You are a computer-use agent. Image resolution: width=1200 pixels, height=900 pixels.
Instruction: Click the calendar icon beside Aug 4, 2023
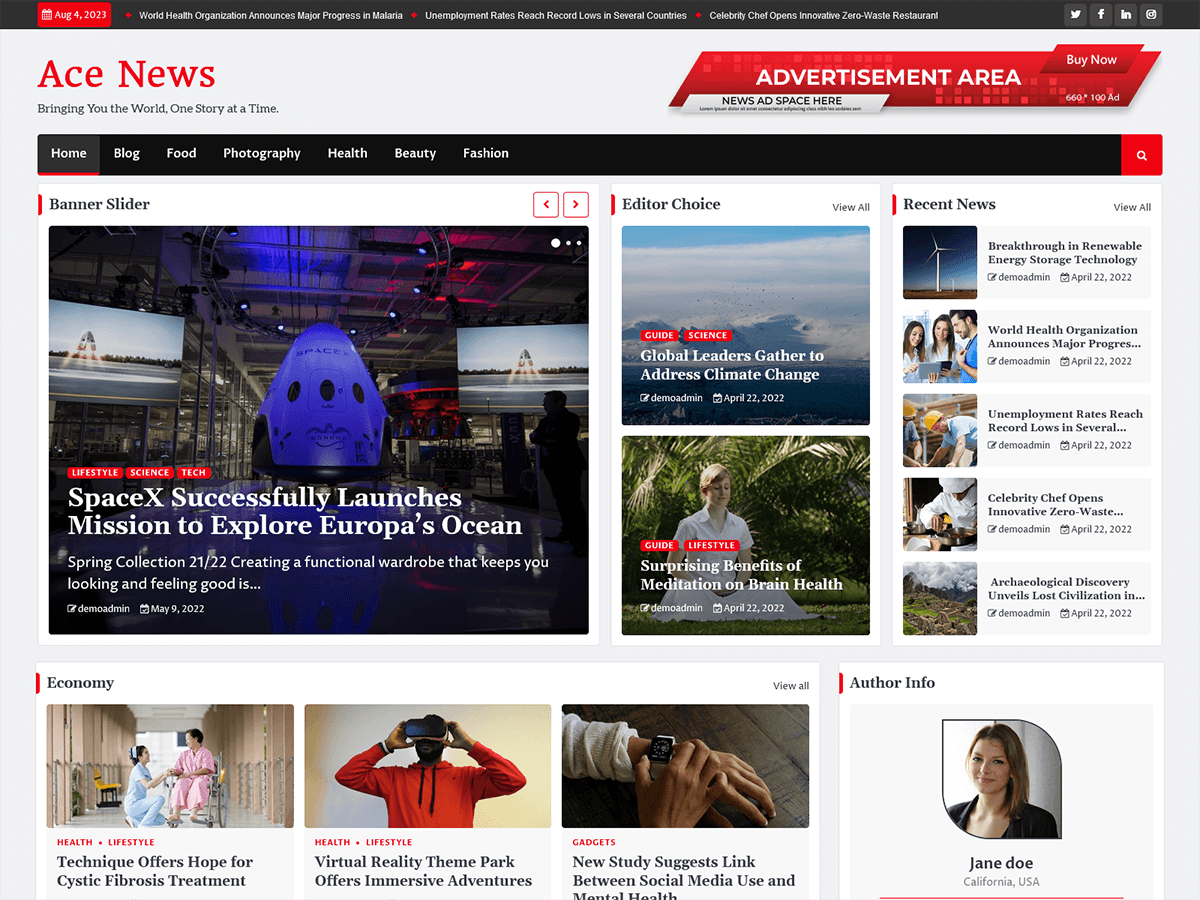[x=45, y=14]
